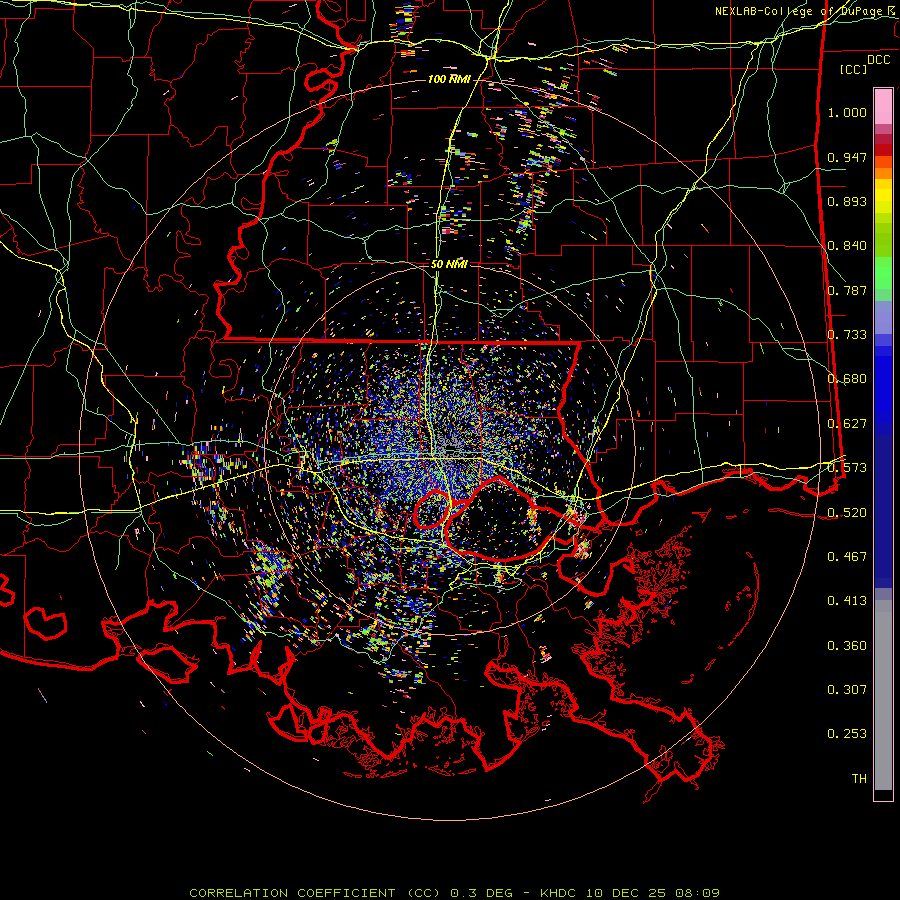Image resolution: width=900 pixels, height=900 pixels.
Task: Click the 0.520 scale value
Action: click(847, 512)
